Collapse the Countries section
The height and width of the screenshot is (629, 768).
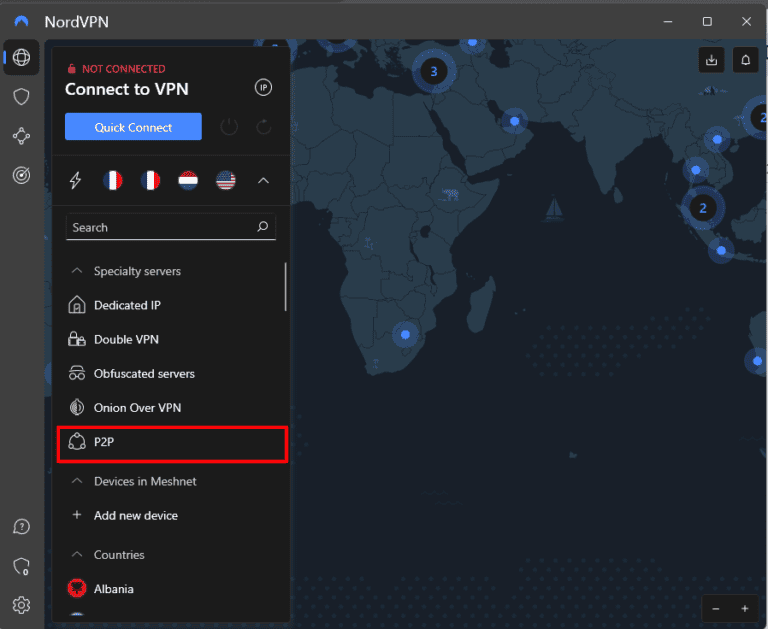tap(76, 554)
